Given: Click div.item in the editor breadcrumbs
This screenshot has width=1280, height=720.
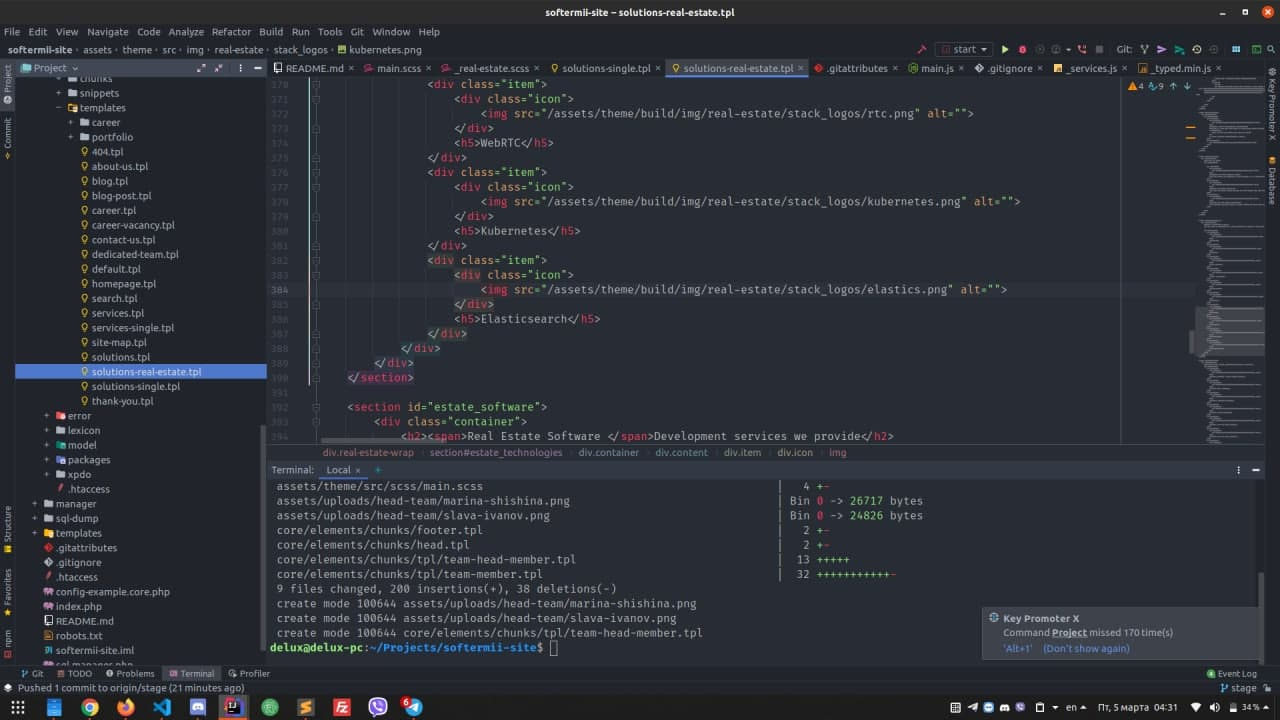Looking at the screenshot, I should pyautogui.click(x=742, y=453).
